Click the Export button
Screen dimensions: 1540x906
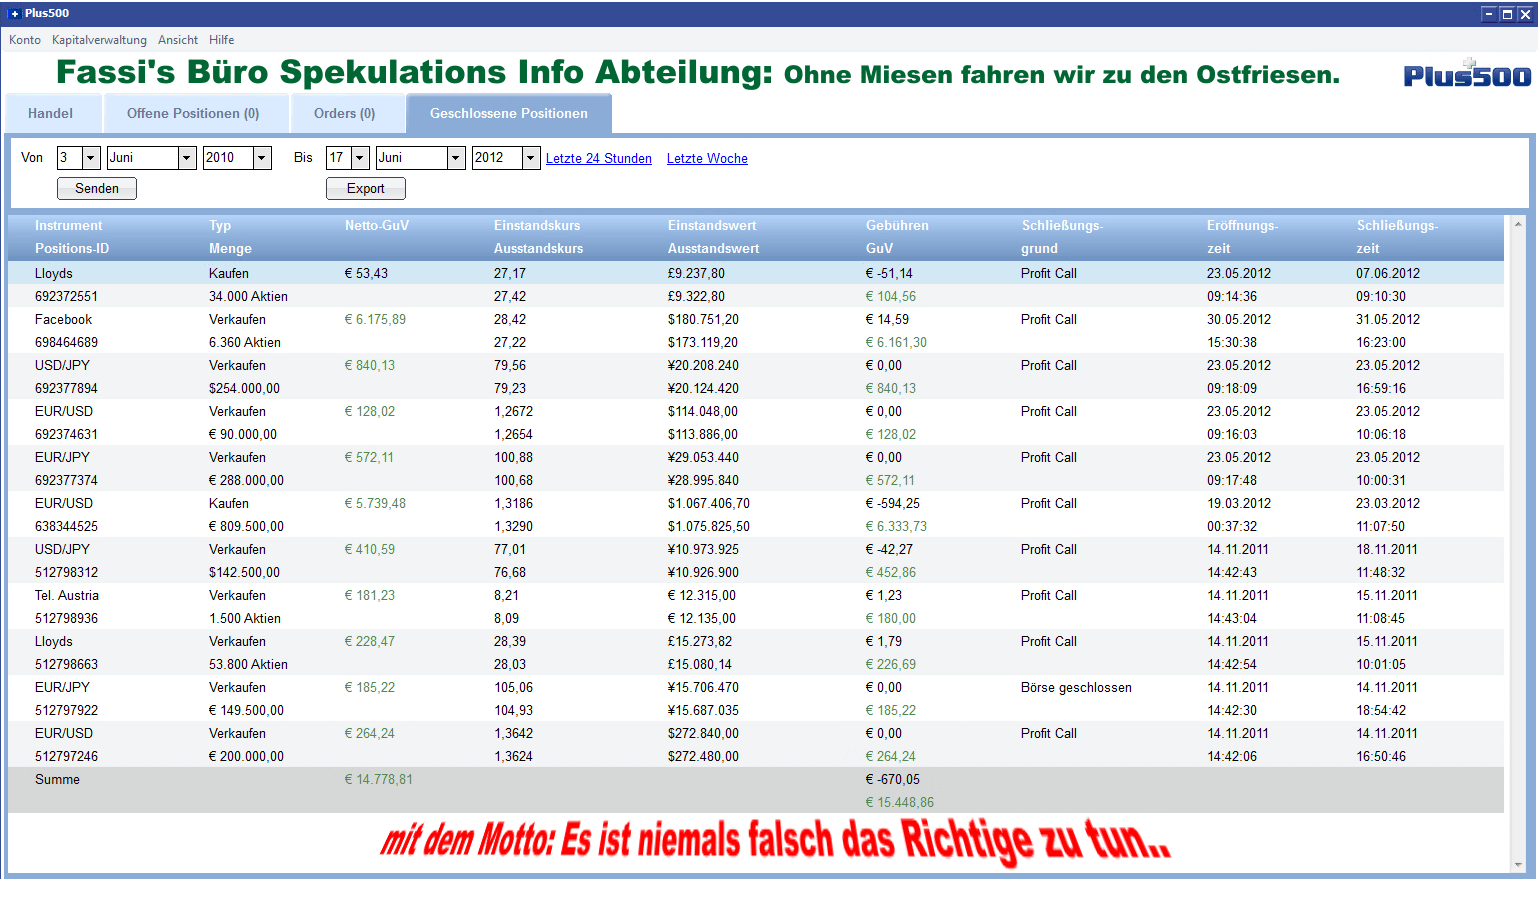pos(366,188)
